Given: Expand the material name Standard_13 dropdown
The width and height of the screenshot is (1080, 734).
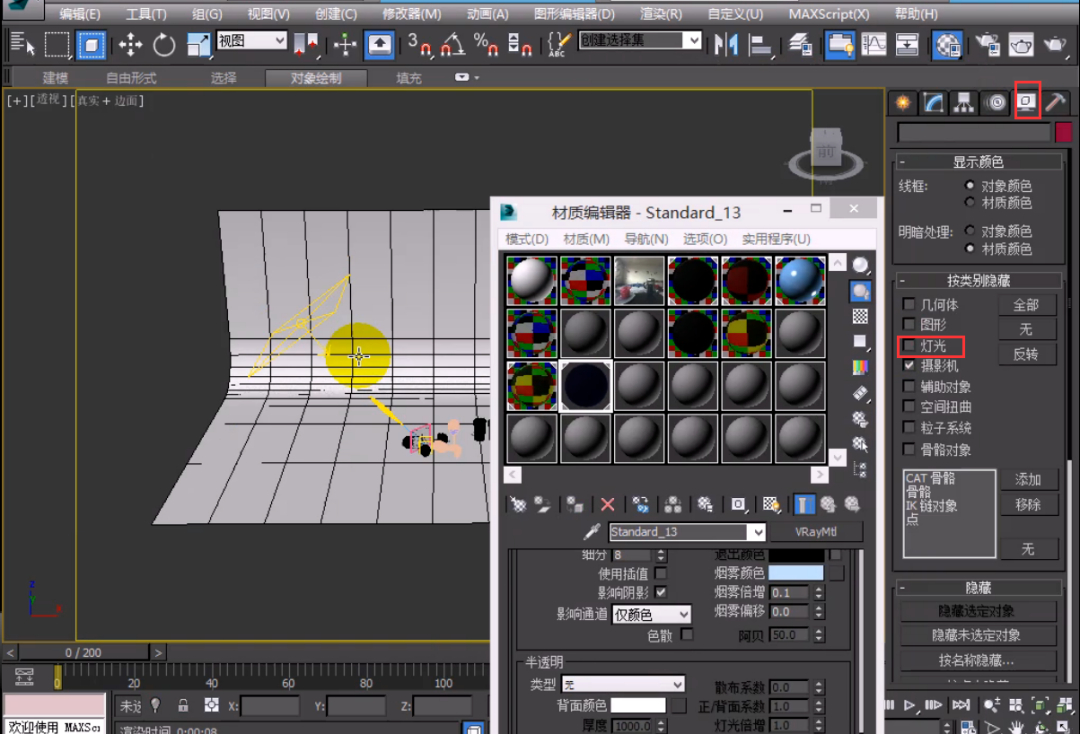Looking at the screenshot, I should click(758, 532).
